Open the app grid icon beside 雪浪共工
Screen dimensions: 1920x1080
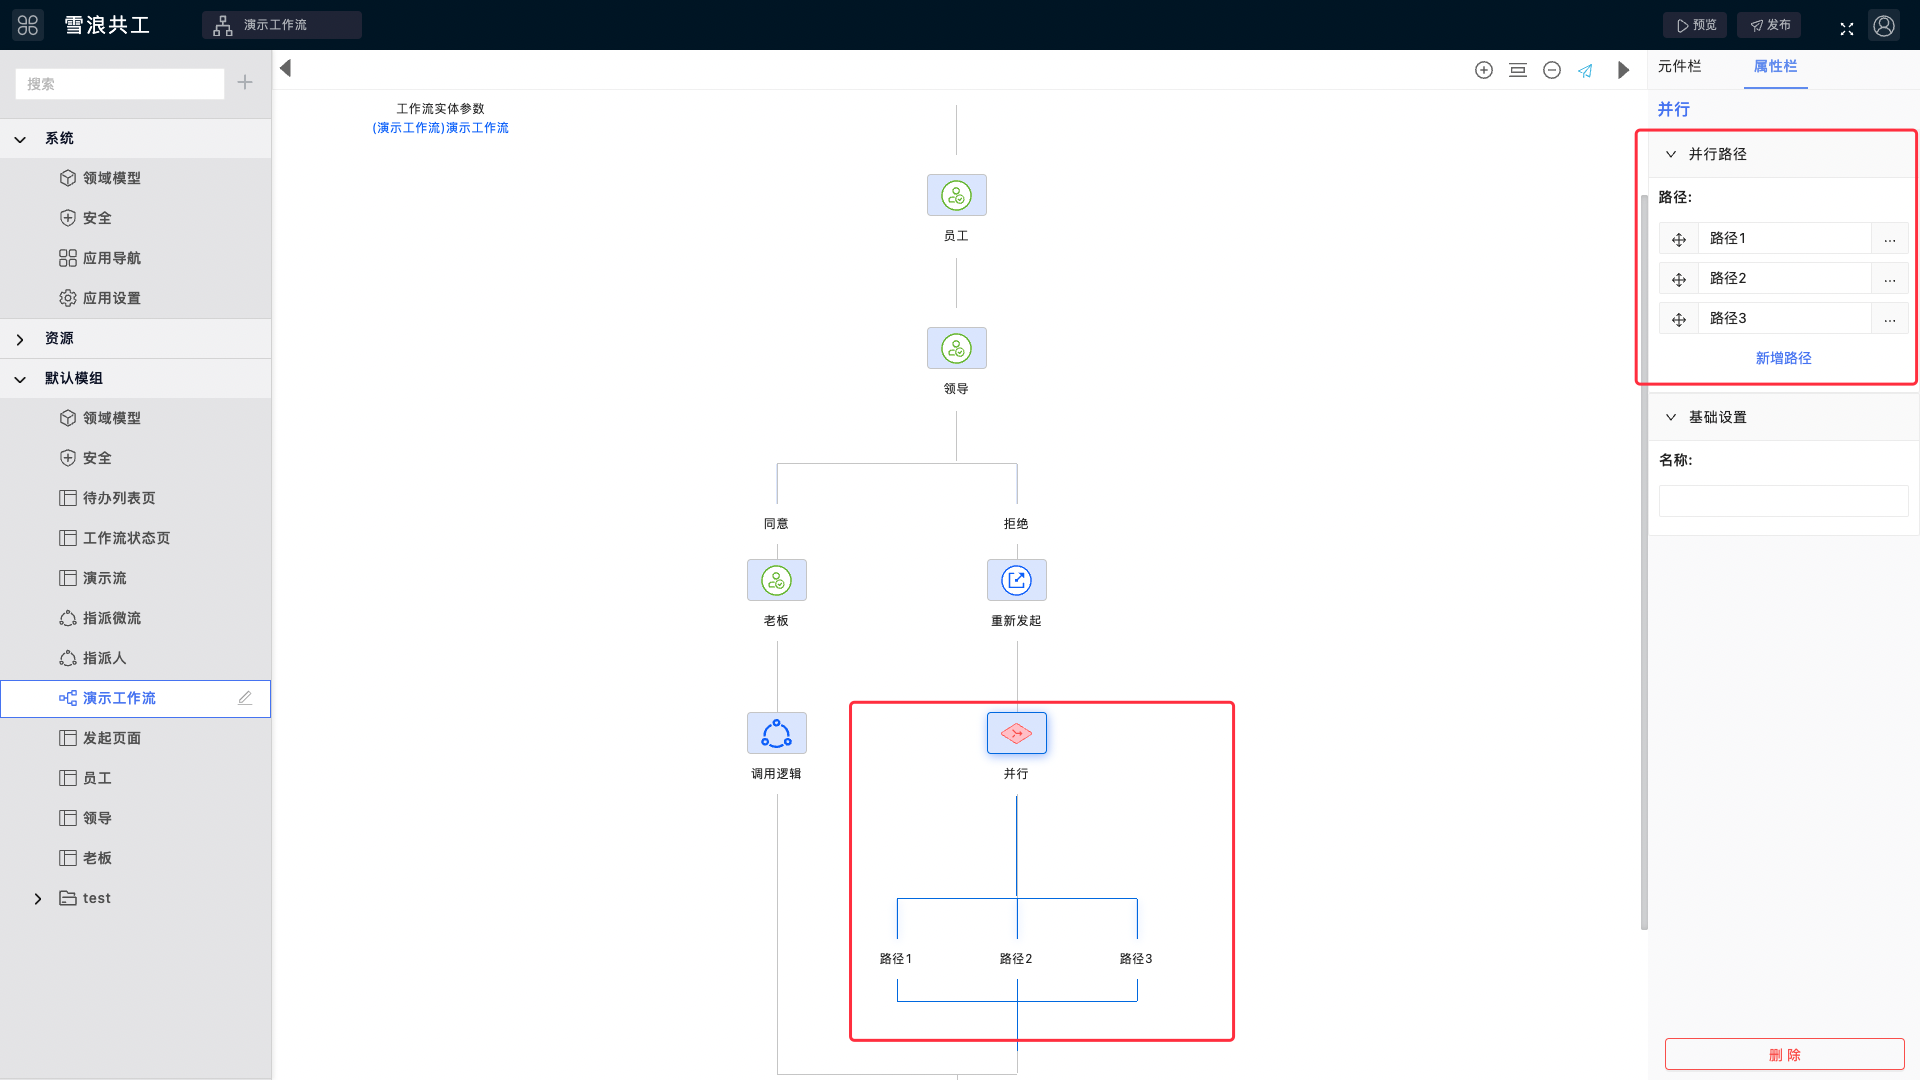(28, 25)
